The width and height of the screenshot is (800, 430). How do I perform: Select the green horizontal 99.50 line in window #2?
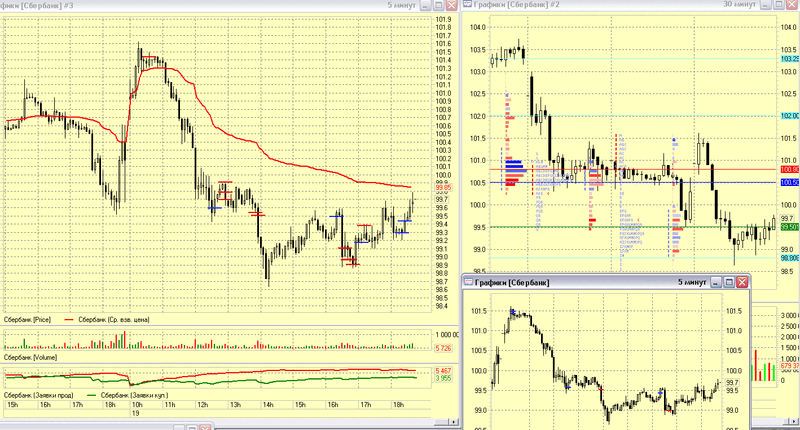click(634, 227)
